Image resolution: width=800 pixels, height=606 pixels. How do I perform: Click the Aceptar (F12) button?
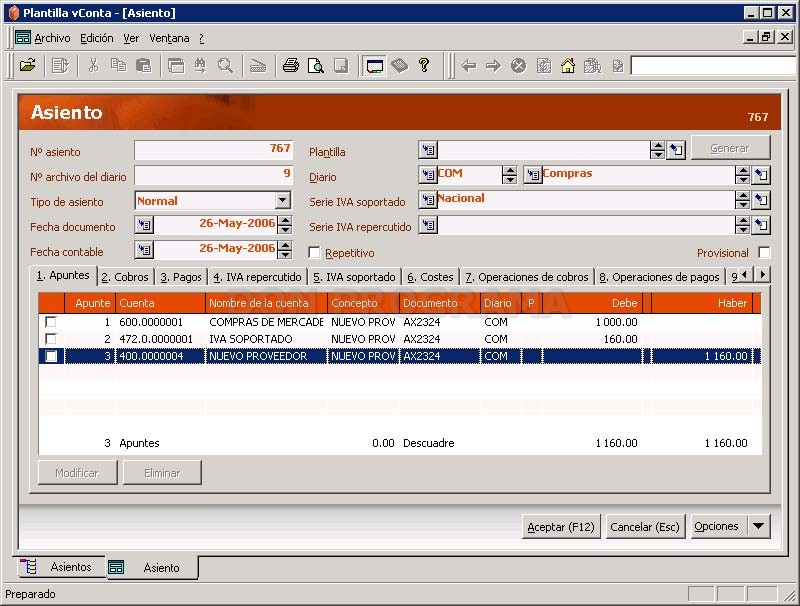561,526
